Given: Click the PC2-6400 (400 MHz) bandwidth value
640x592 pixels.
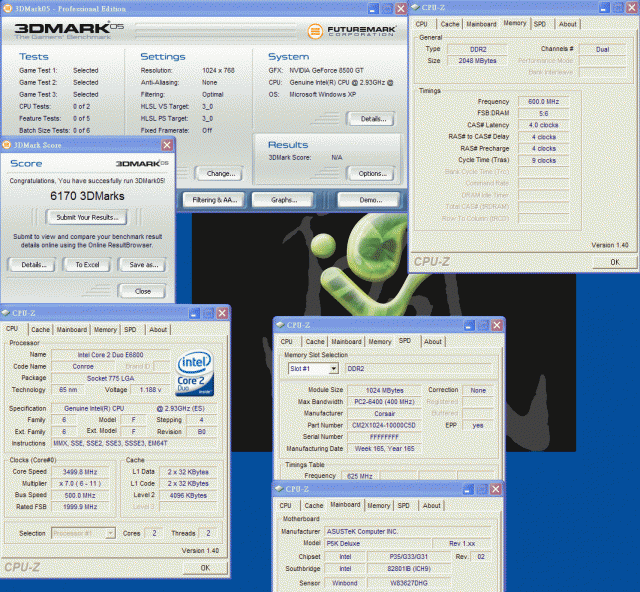Looking at the screenshot, I should click(x=384, y=402).
